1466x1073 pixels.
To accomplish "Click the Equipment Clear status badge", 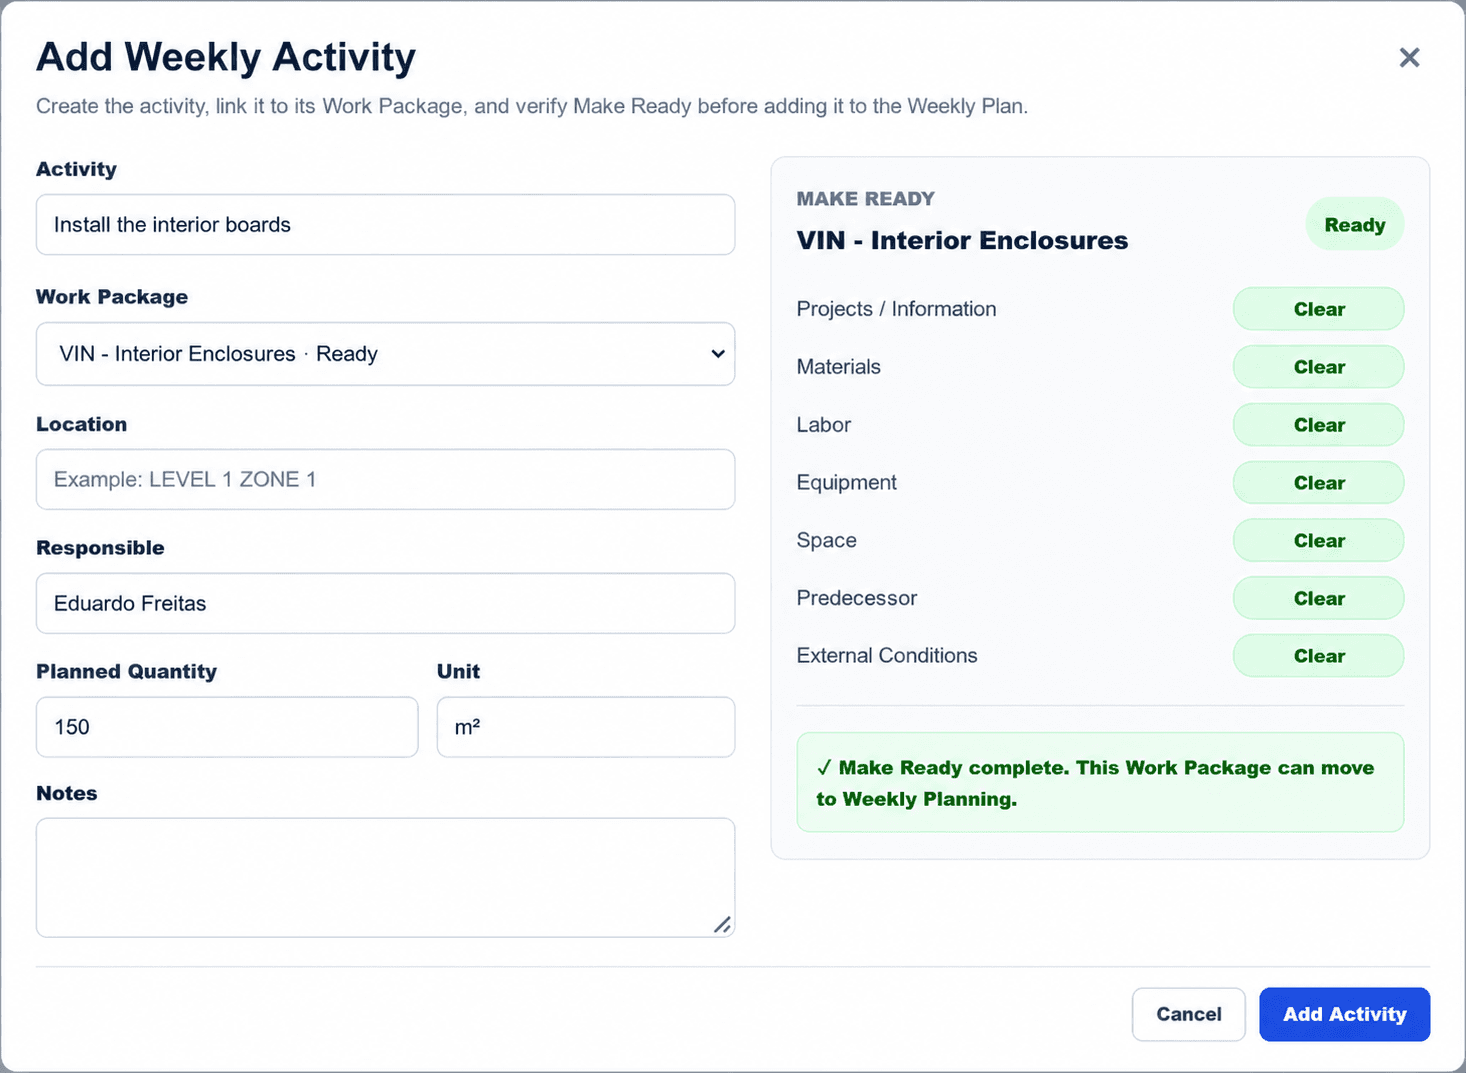I will [x=1318, y=483].
